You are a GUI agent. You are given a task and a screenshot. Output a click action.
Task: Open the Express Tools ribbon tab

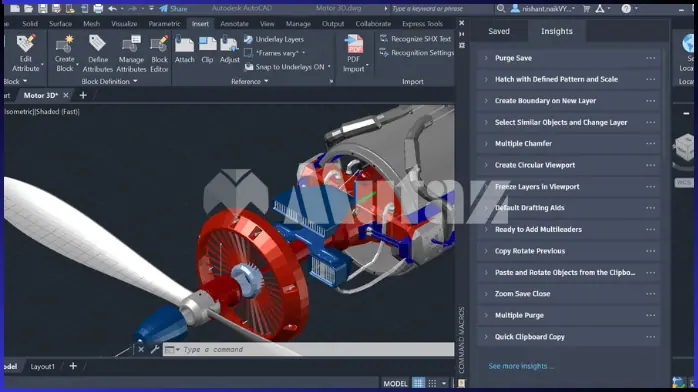click(422, 24)
